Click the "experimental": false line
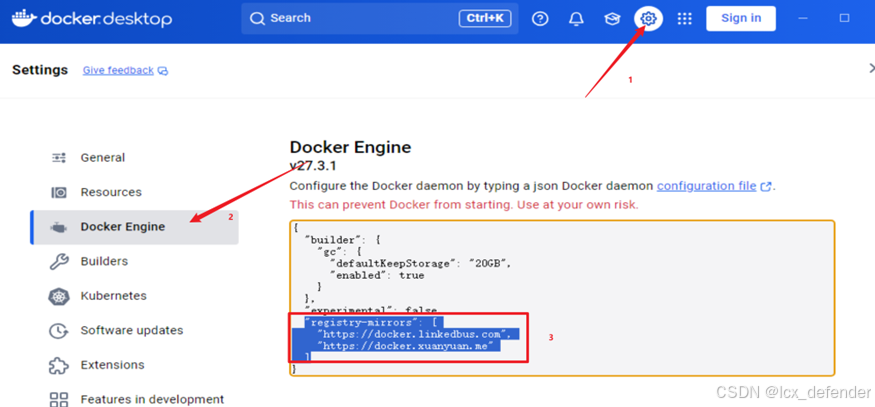This screenshot has width=875, height=407. coord(371,310)
